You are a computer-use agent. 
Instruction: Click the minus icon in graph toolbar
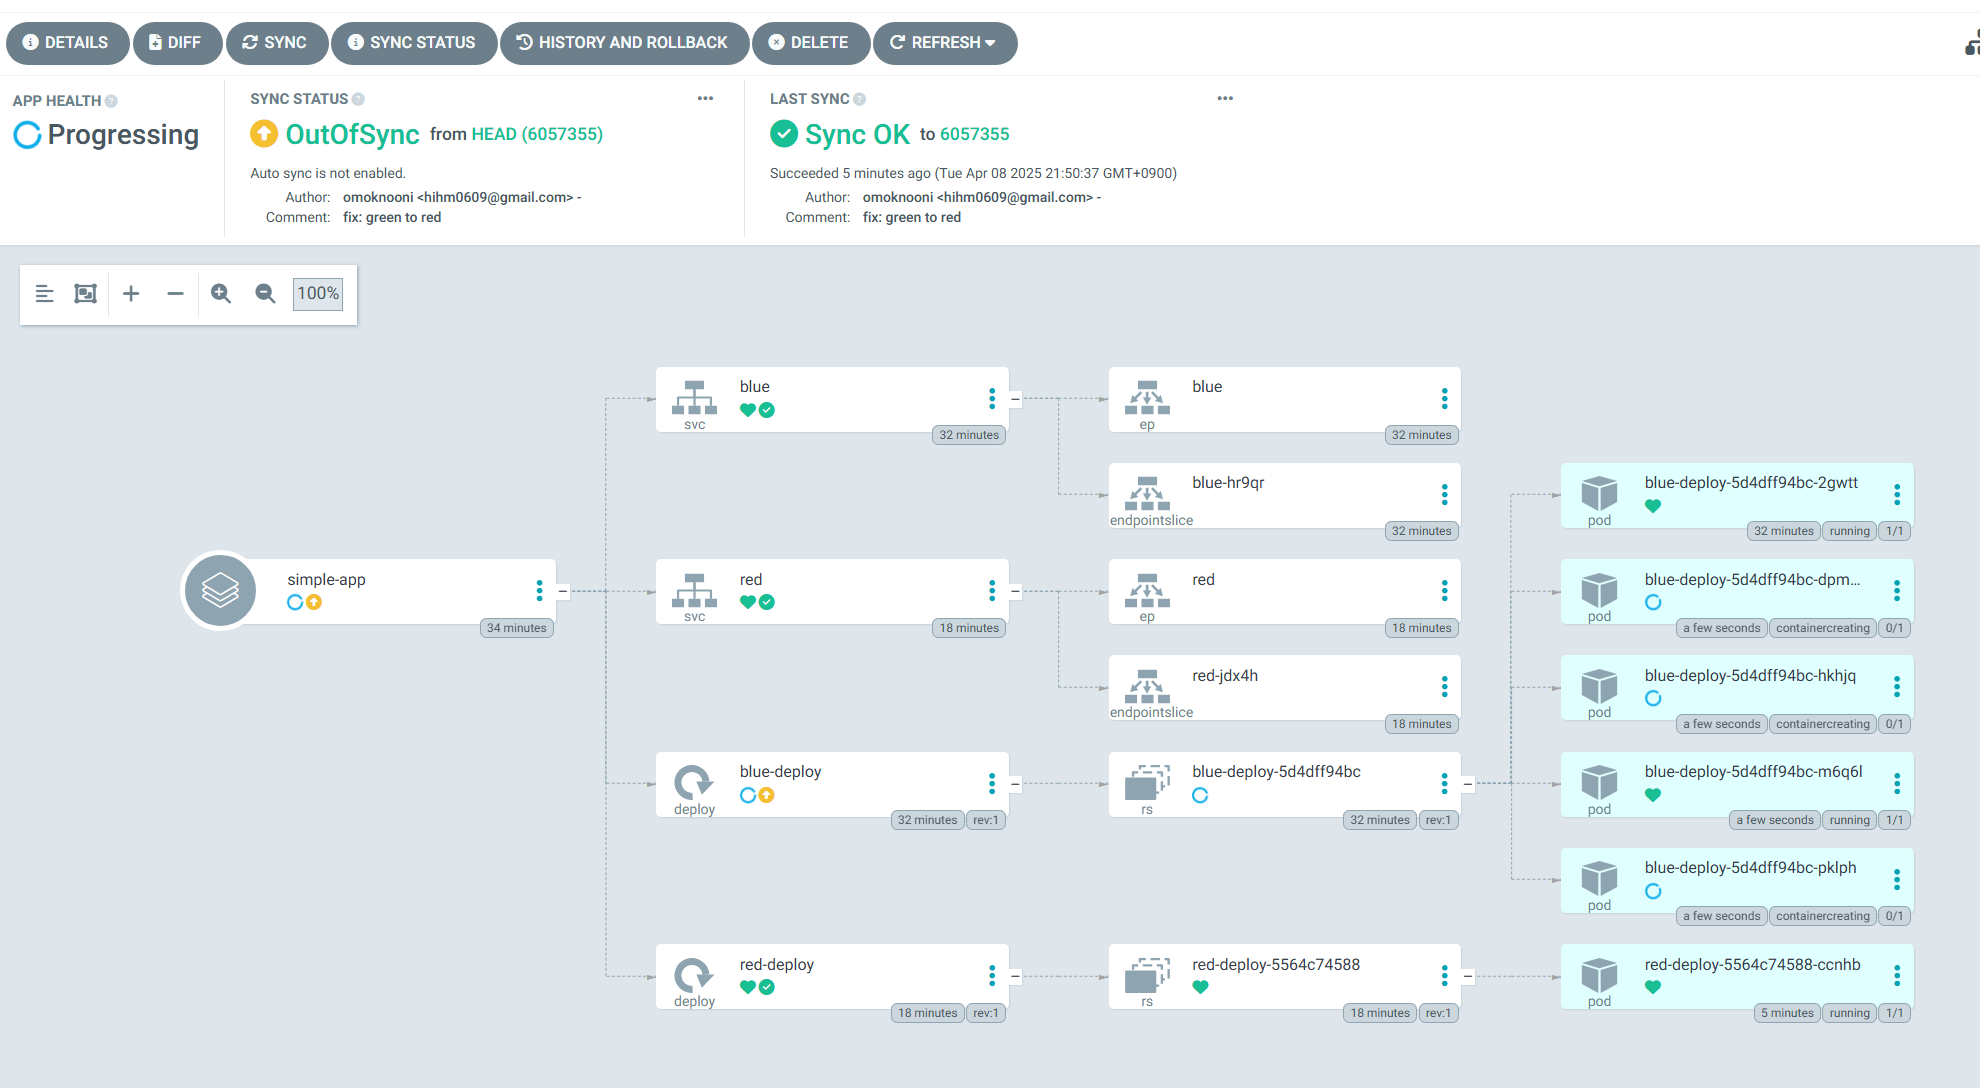(x=175, y=293)
